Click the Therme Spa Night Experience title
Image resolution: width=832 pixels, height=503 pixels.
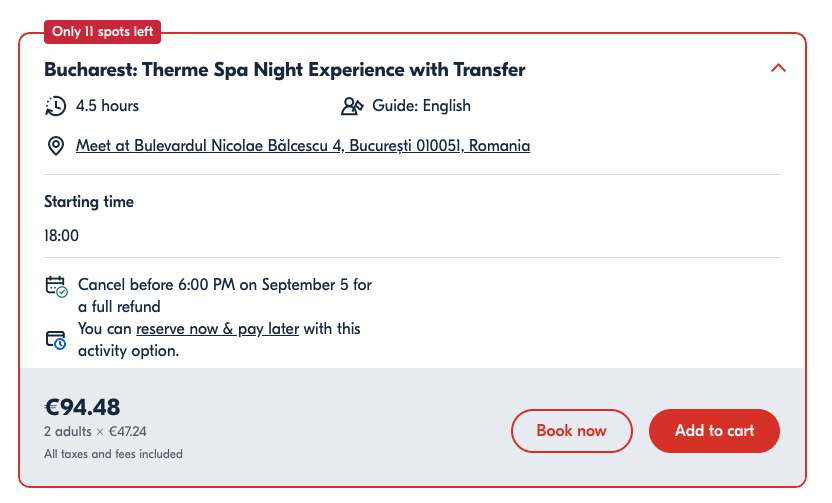coord(284,70)
